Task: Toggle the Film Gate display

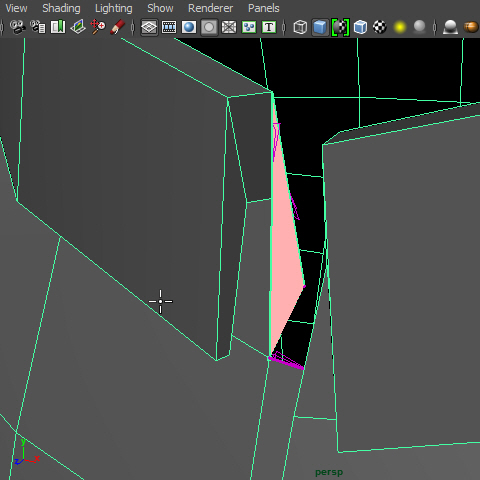Action: [169, 27]
